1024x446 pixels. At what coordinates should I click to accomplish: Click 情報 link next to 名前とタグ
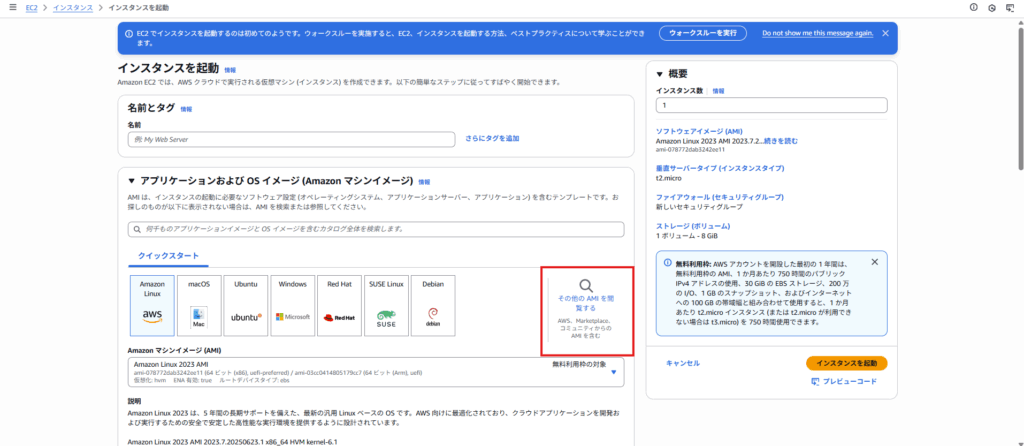pos(186,109)
